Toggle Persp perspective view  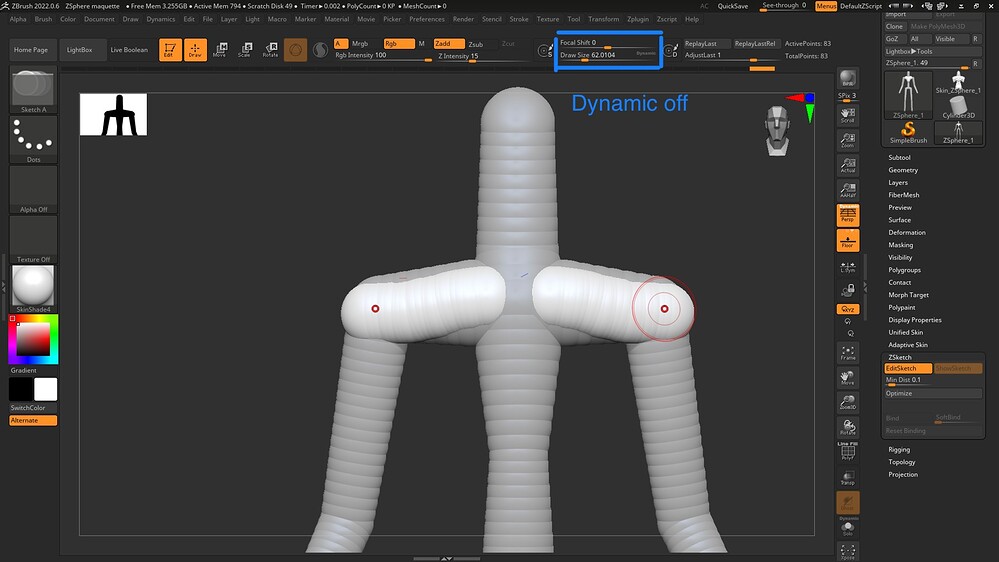pos(847,215)
